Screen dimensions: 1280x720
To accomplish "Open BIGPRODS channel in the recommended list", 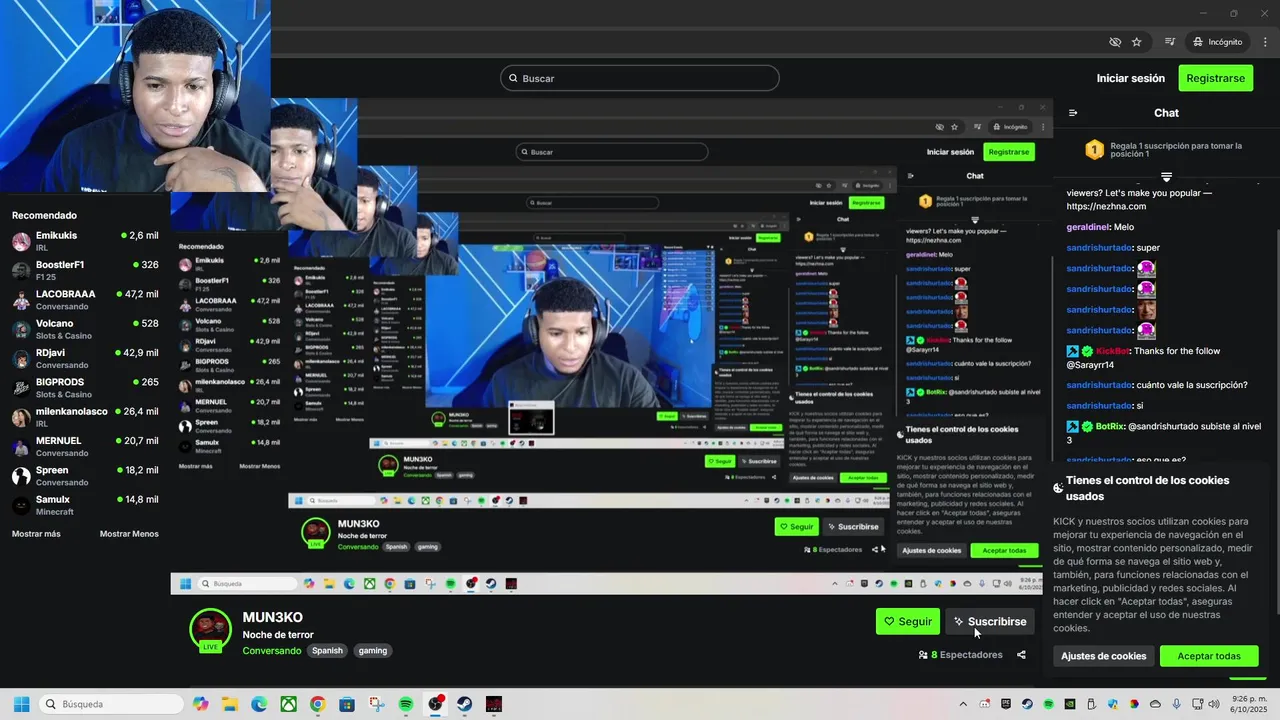I will [x=85, y=388].
